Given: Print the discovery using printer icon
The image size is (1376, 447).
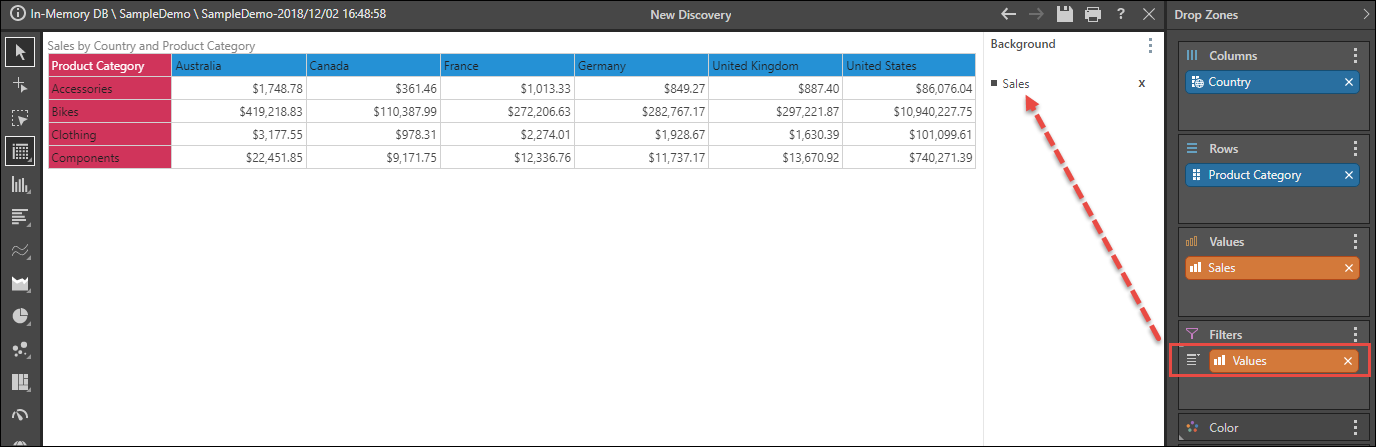Looking at the screenshot, I should coord(1093,15).
